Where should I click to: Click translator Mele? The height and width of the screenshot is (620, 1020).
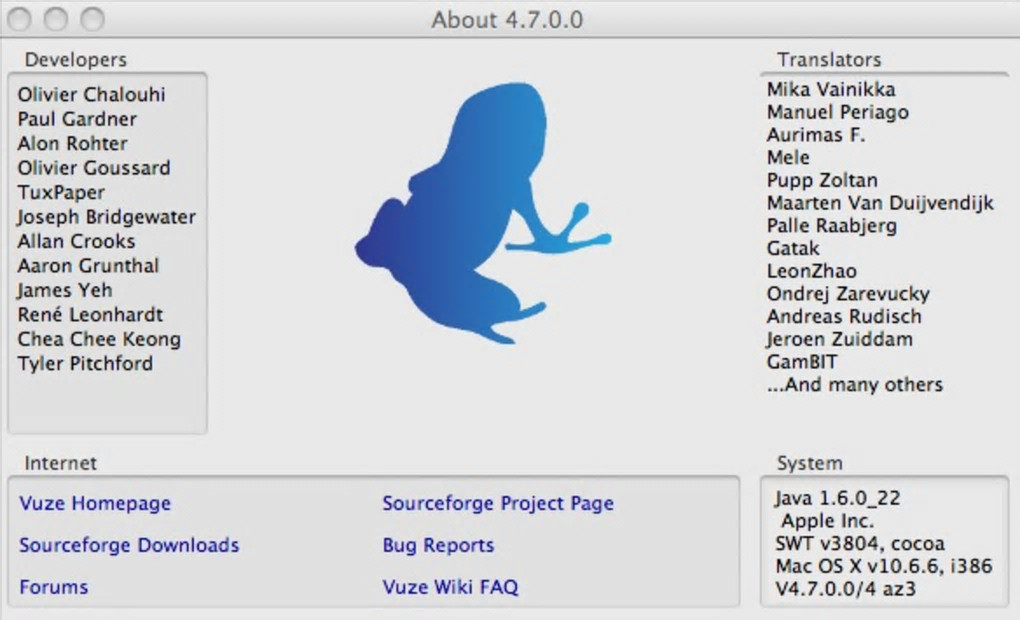pyautogui.click(x=788, y=157)
